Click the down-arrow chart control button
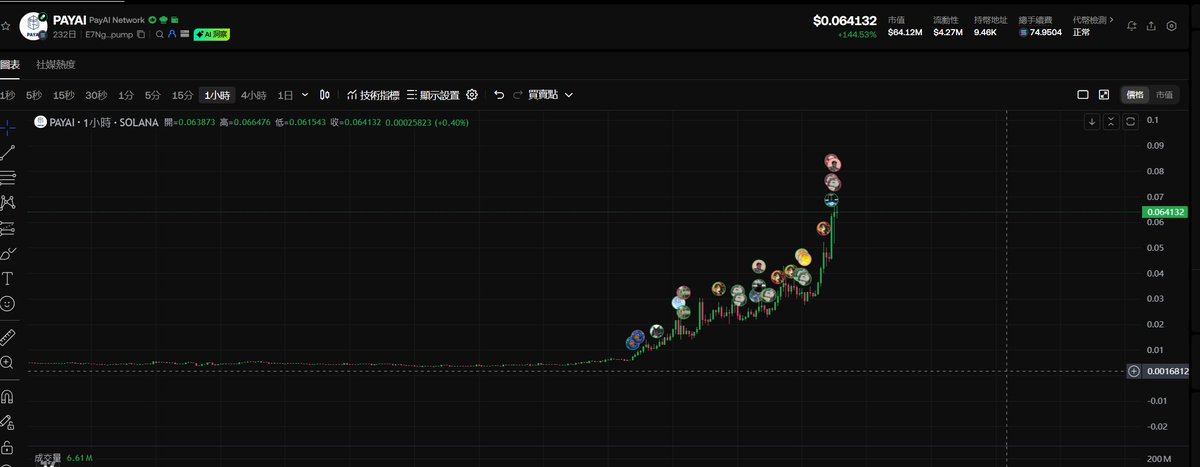 [x=1093, y=122]
